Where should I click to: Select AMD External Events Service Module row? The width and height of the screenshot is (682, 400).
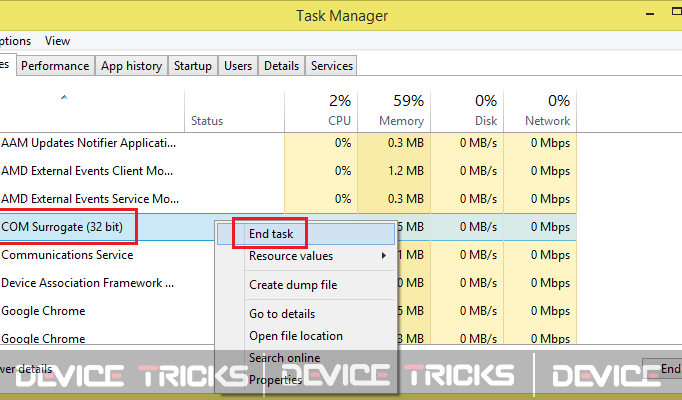[x=288, y=199]
